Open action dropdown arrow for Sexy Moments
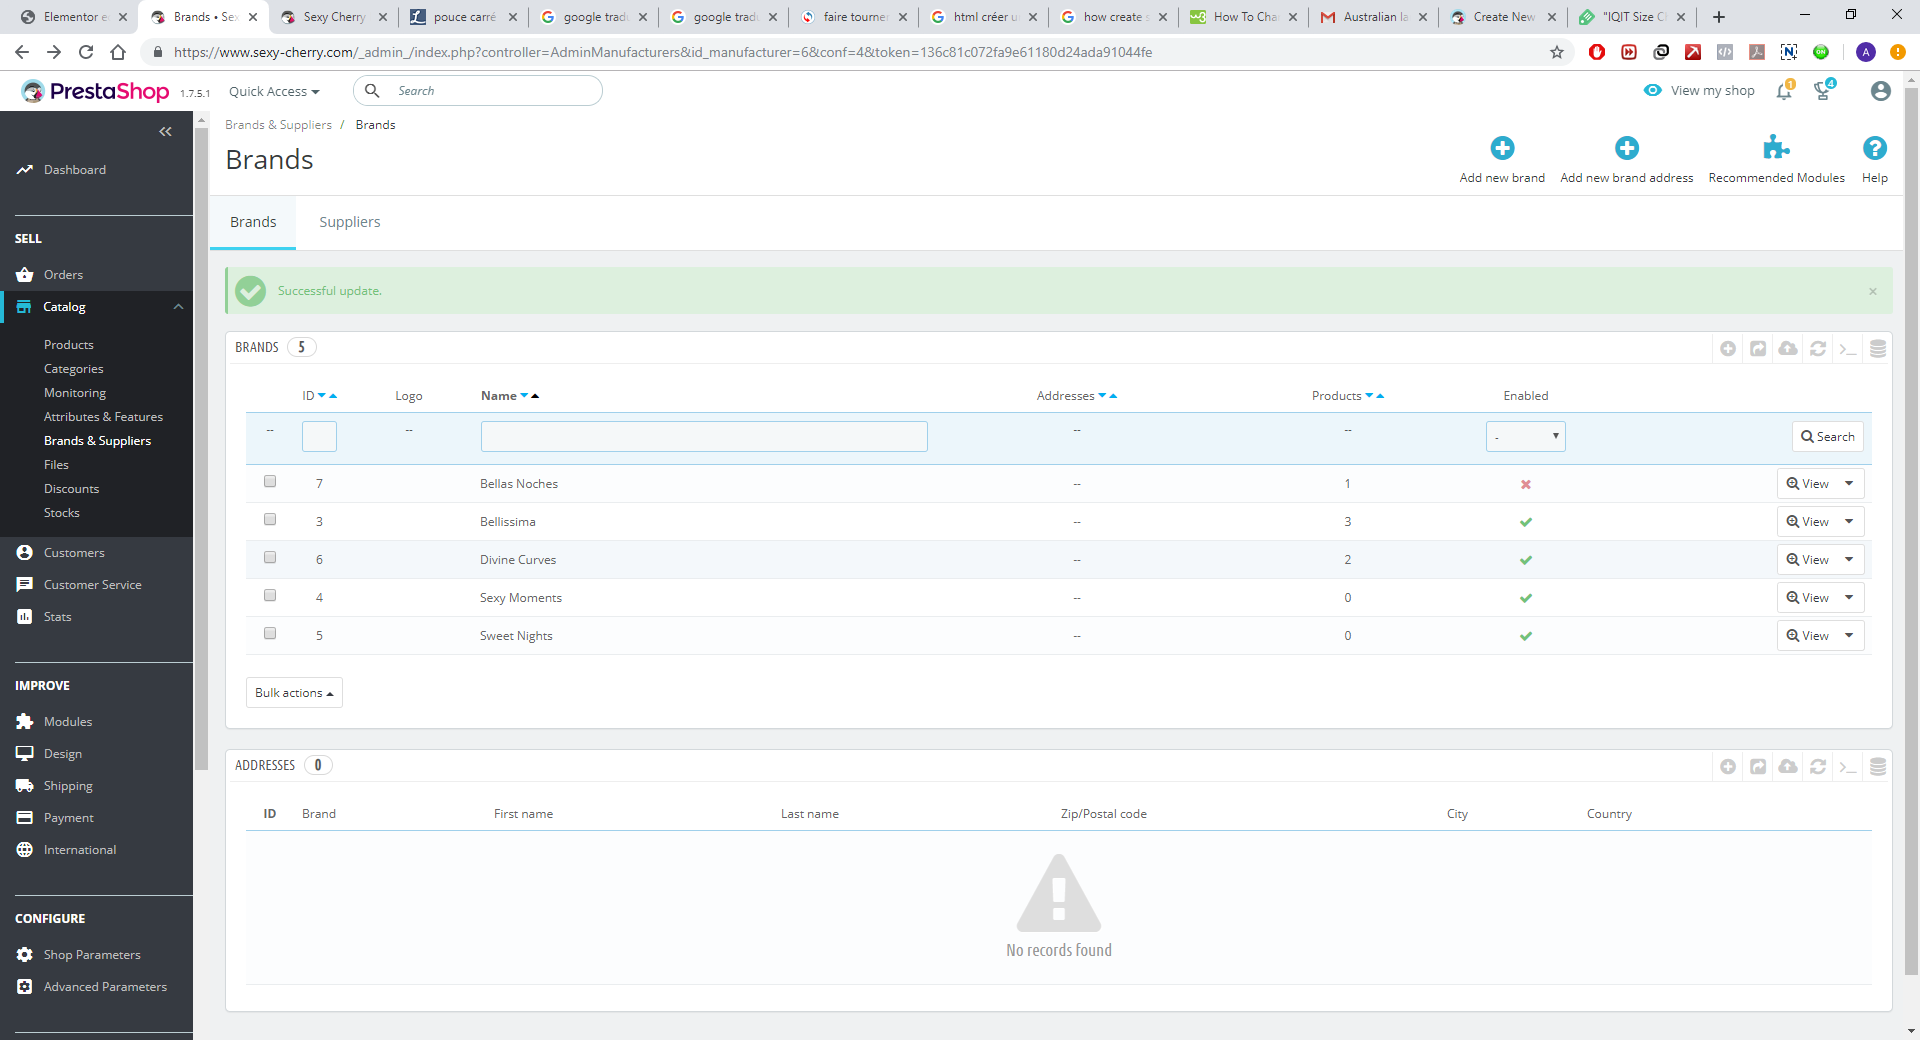The image size is (1920, 1040). point(1849,598)
